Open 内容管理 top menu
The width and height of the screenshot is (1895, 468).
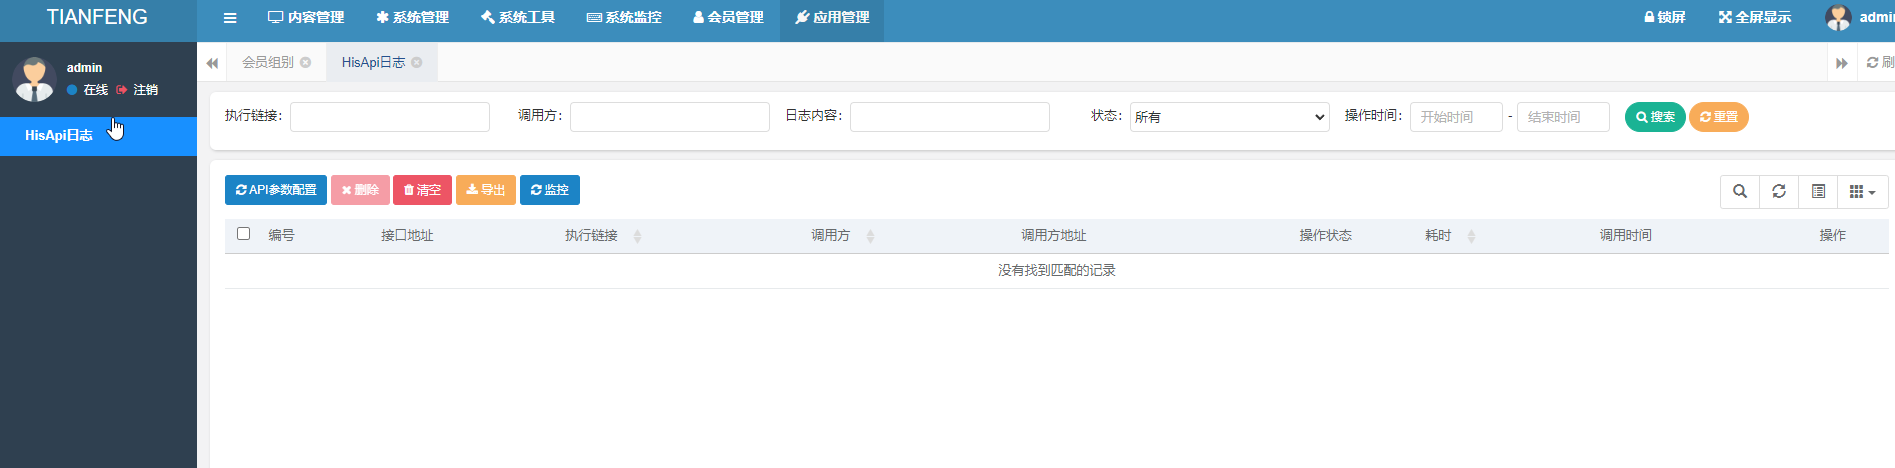[306, 18]
